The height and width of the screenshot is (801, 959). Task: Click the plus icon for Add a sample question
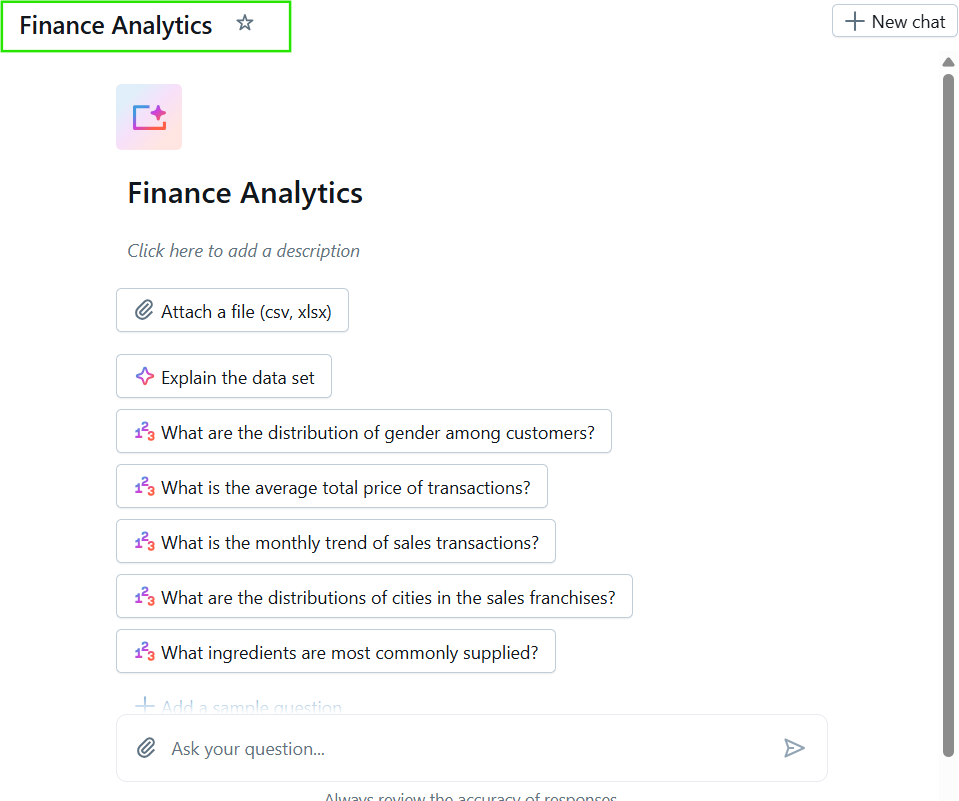144,706
